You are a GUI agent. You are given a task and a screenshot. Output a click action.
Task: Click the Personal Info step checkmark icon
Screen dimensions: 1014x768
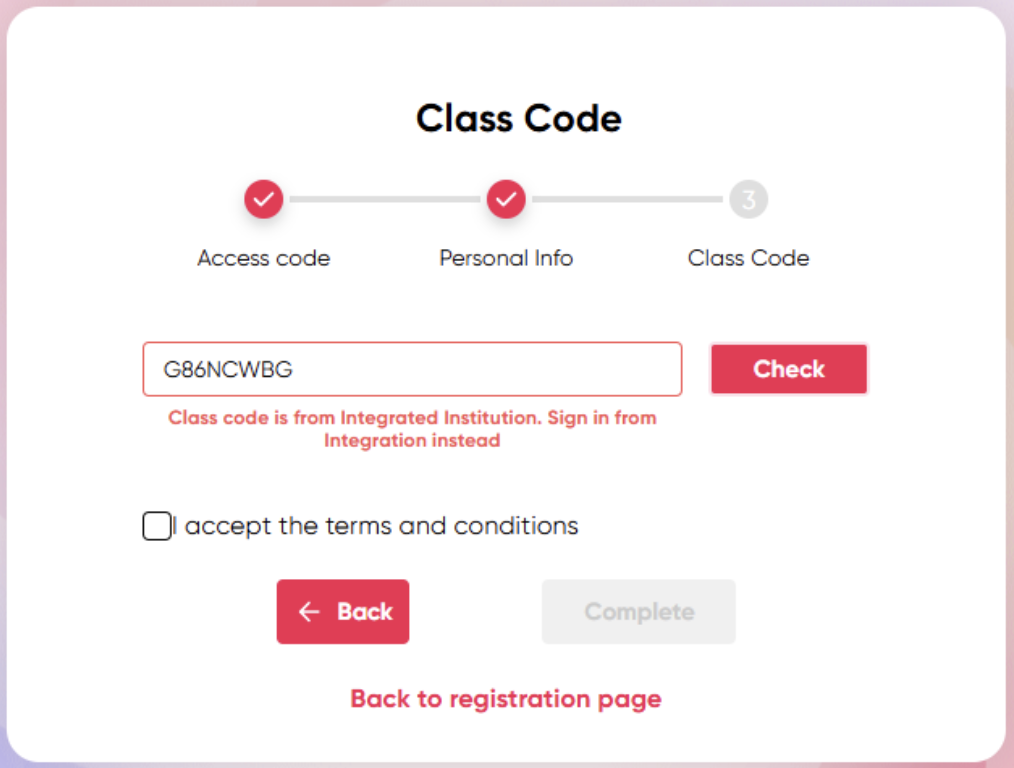[x=506, y=200]
